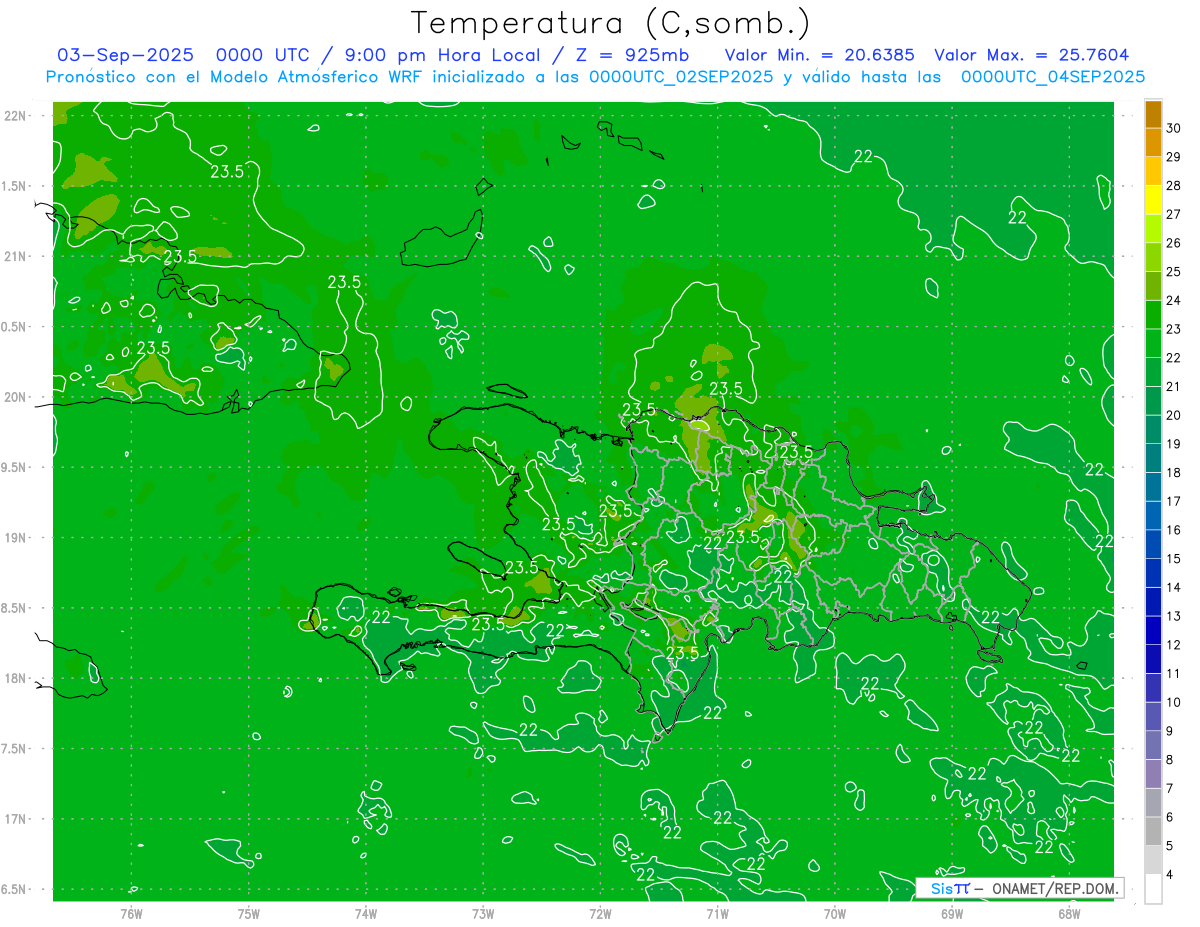
Task: Click longitude label '69W'
Action: click(952, 914)
